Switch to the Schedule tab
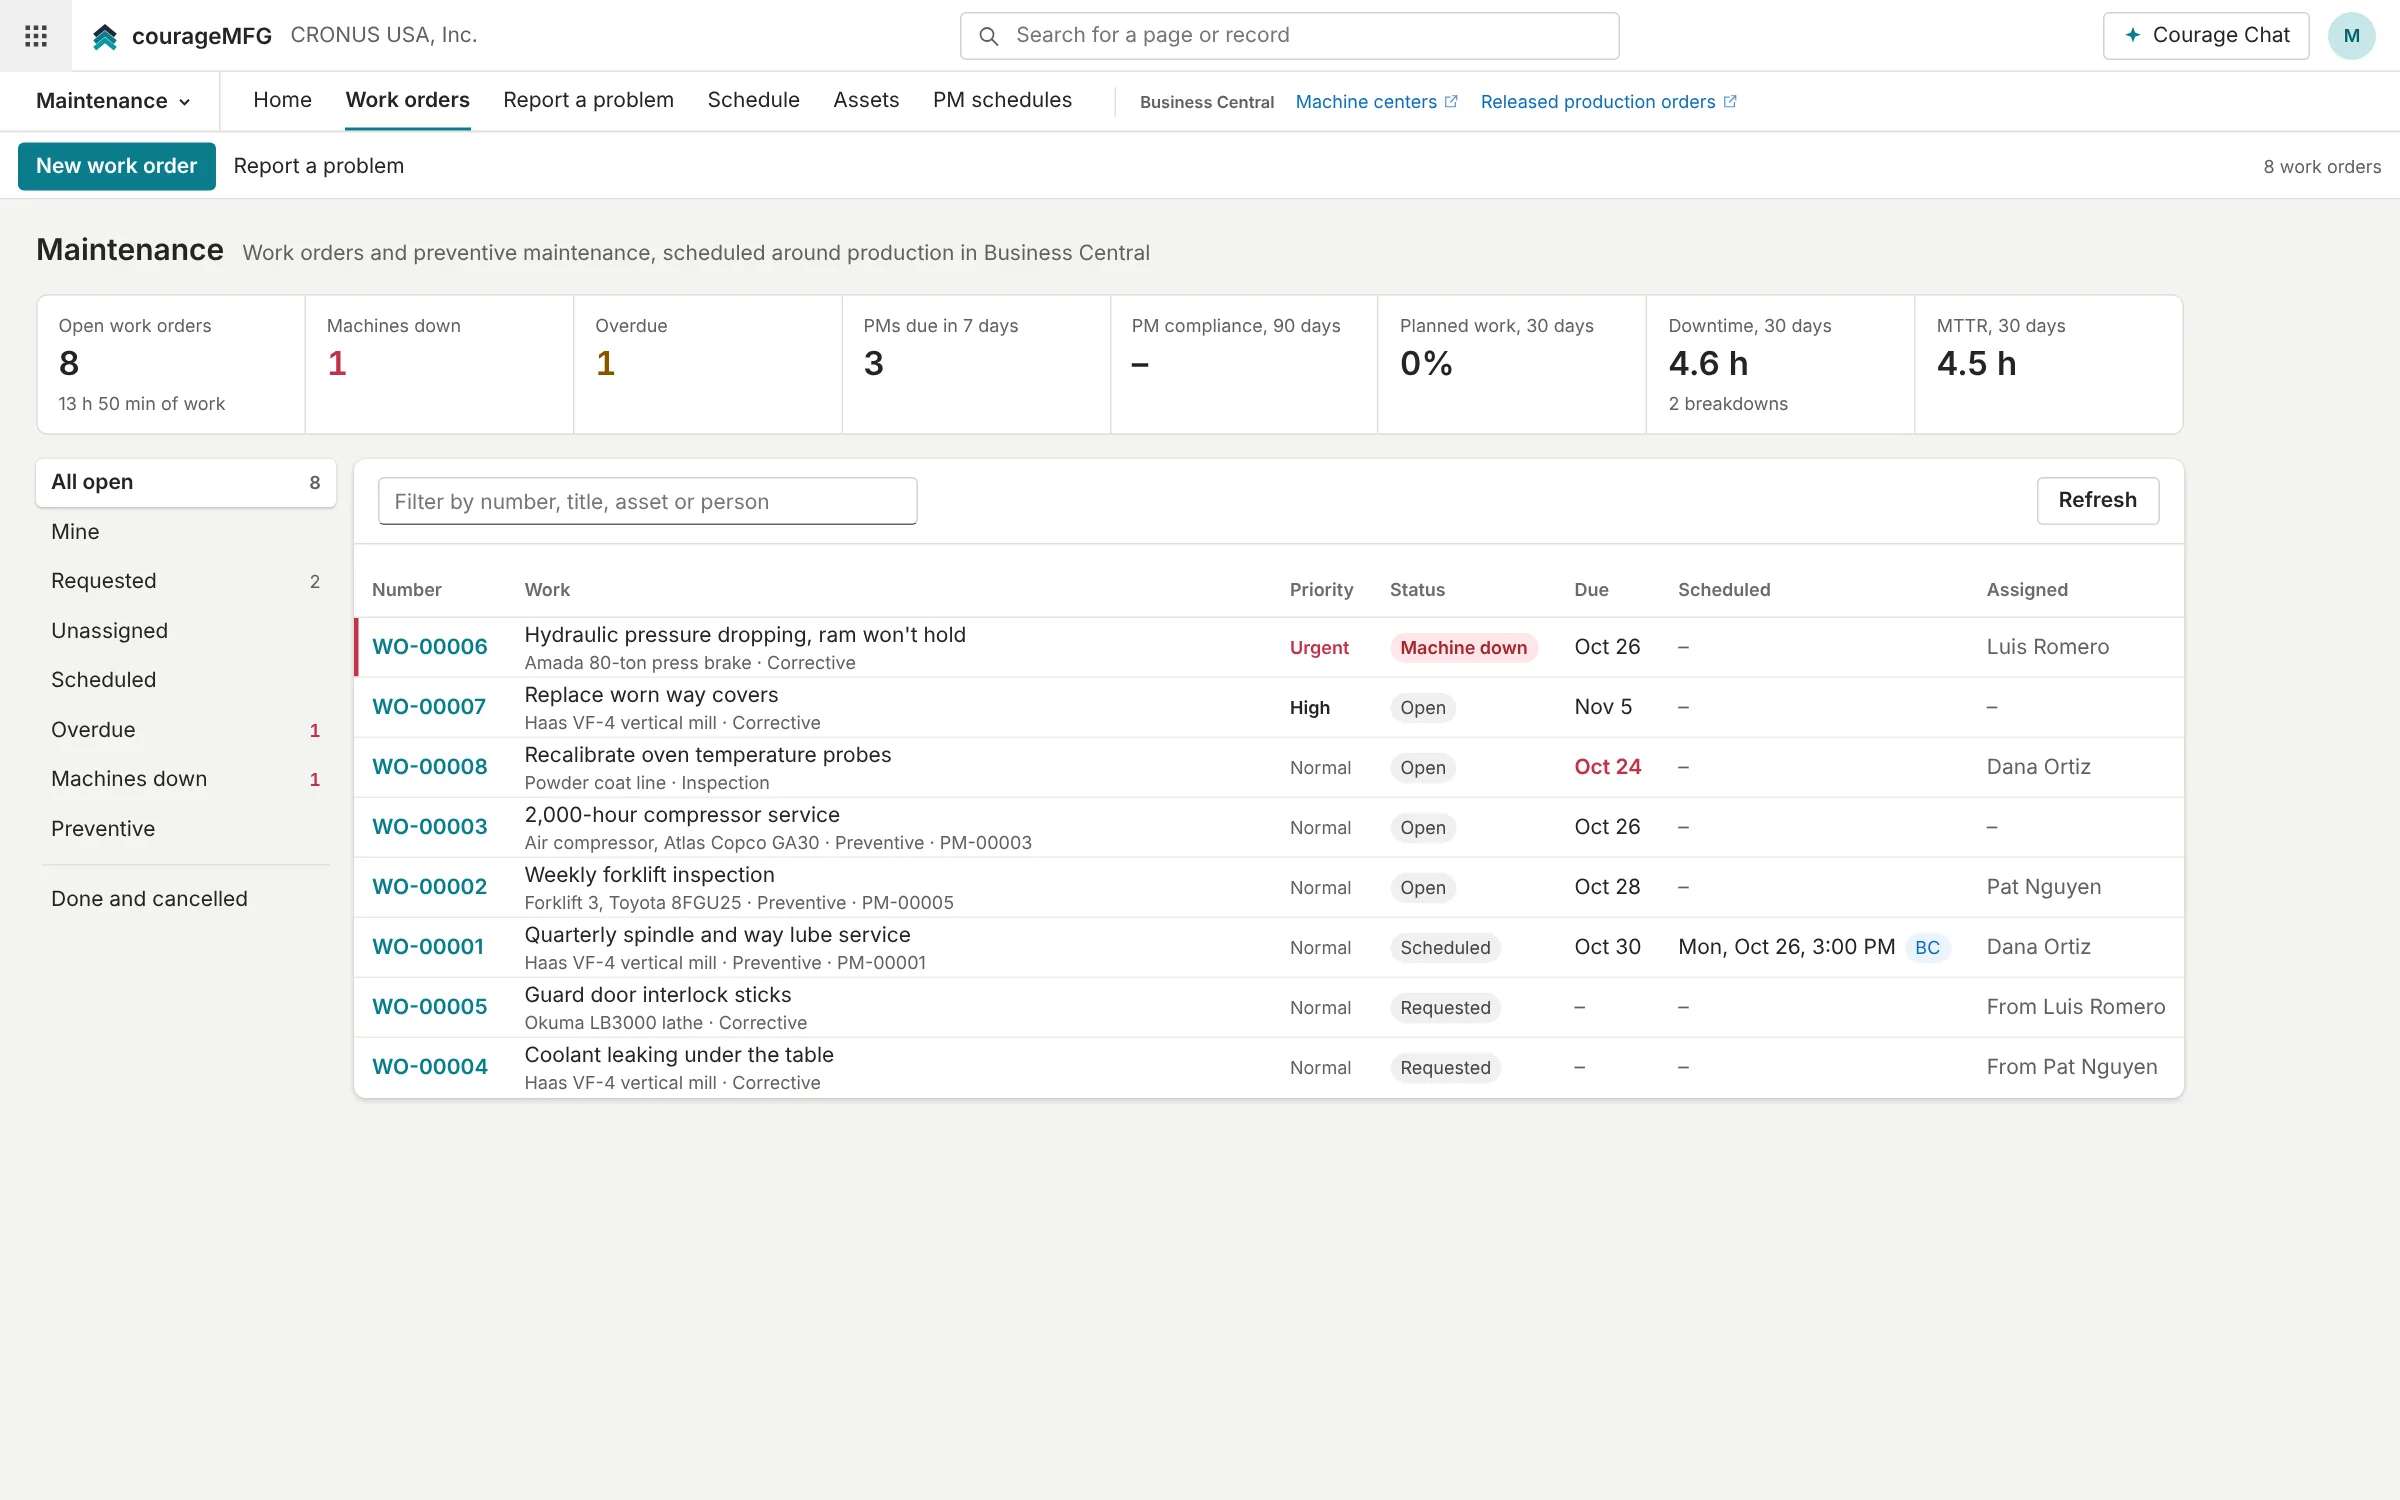This screenshot has height=1500, width=2400. [753, 100]
